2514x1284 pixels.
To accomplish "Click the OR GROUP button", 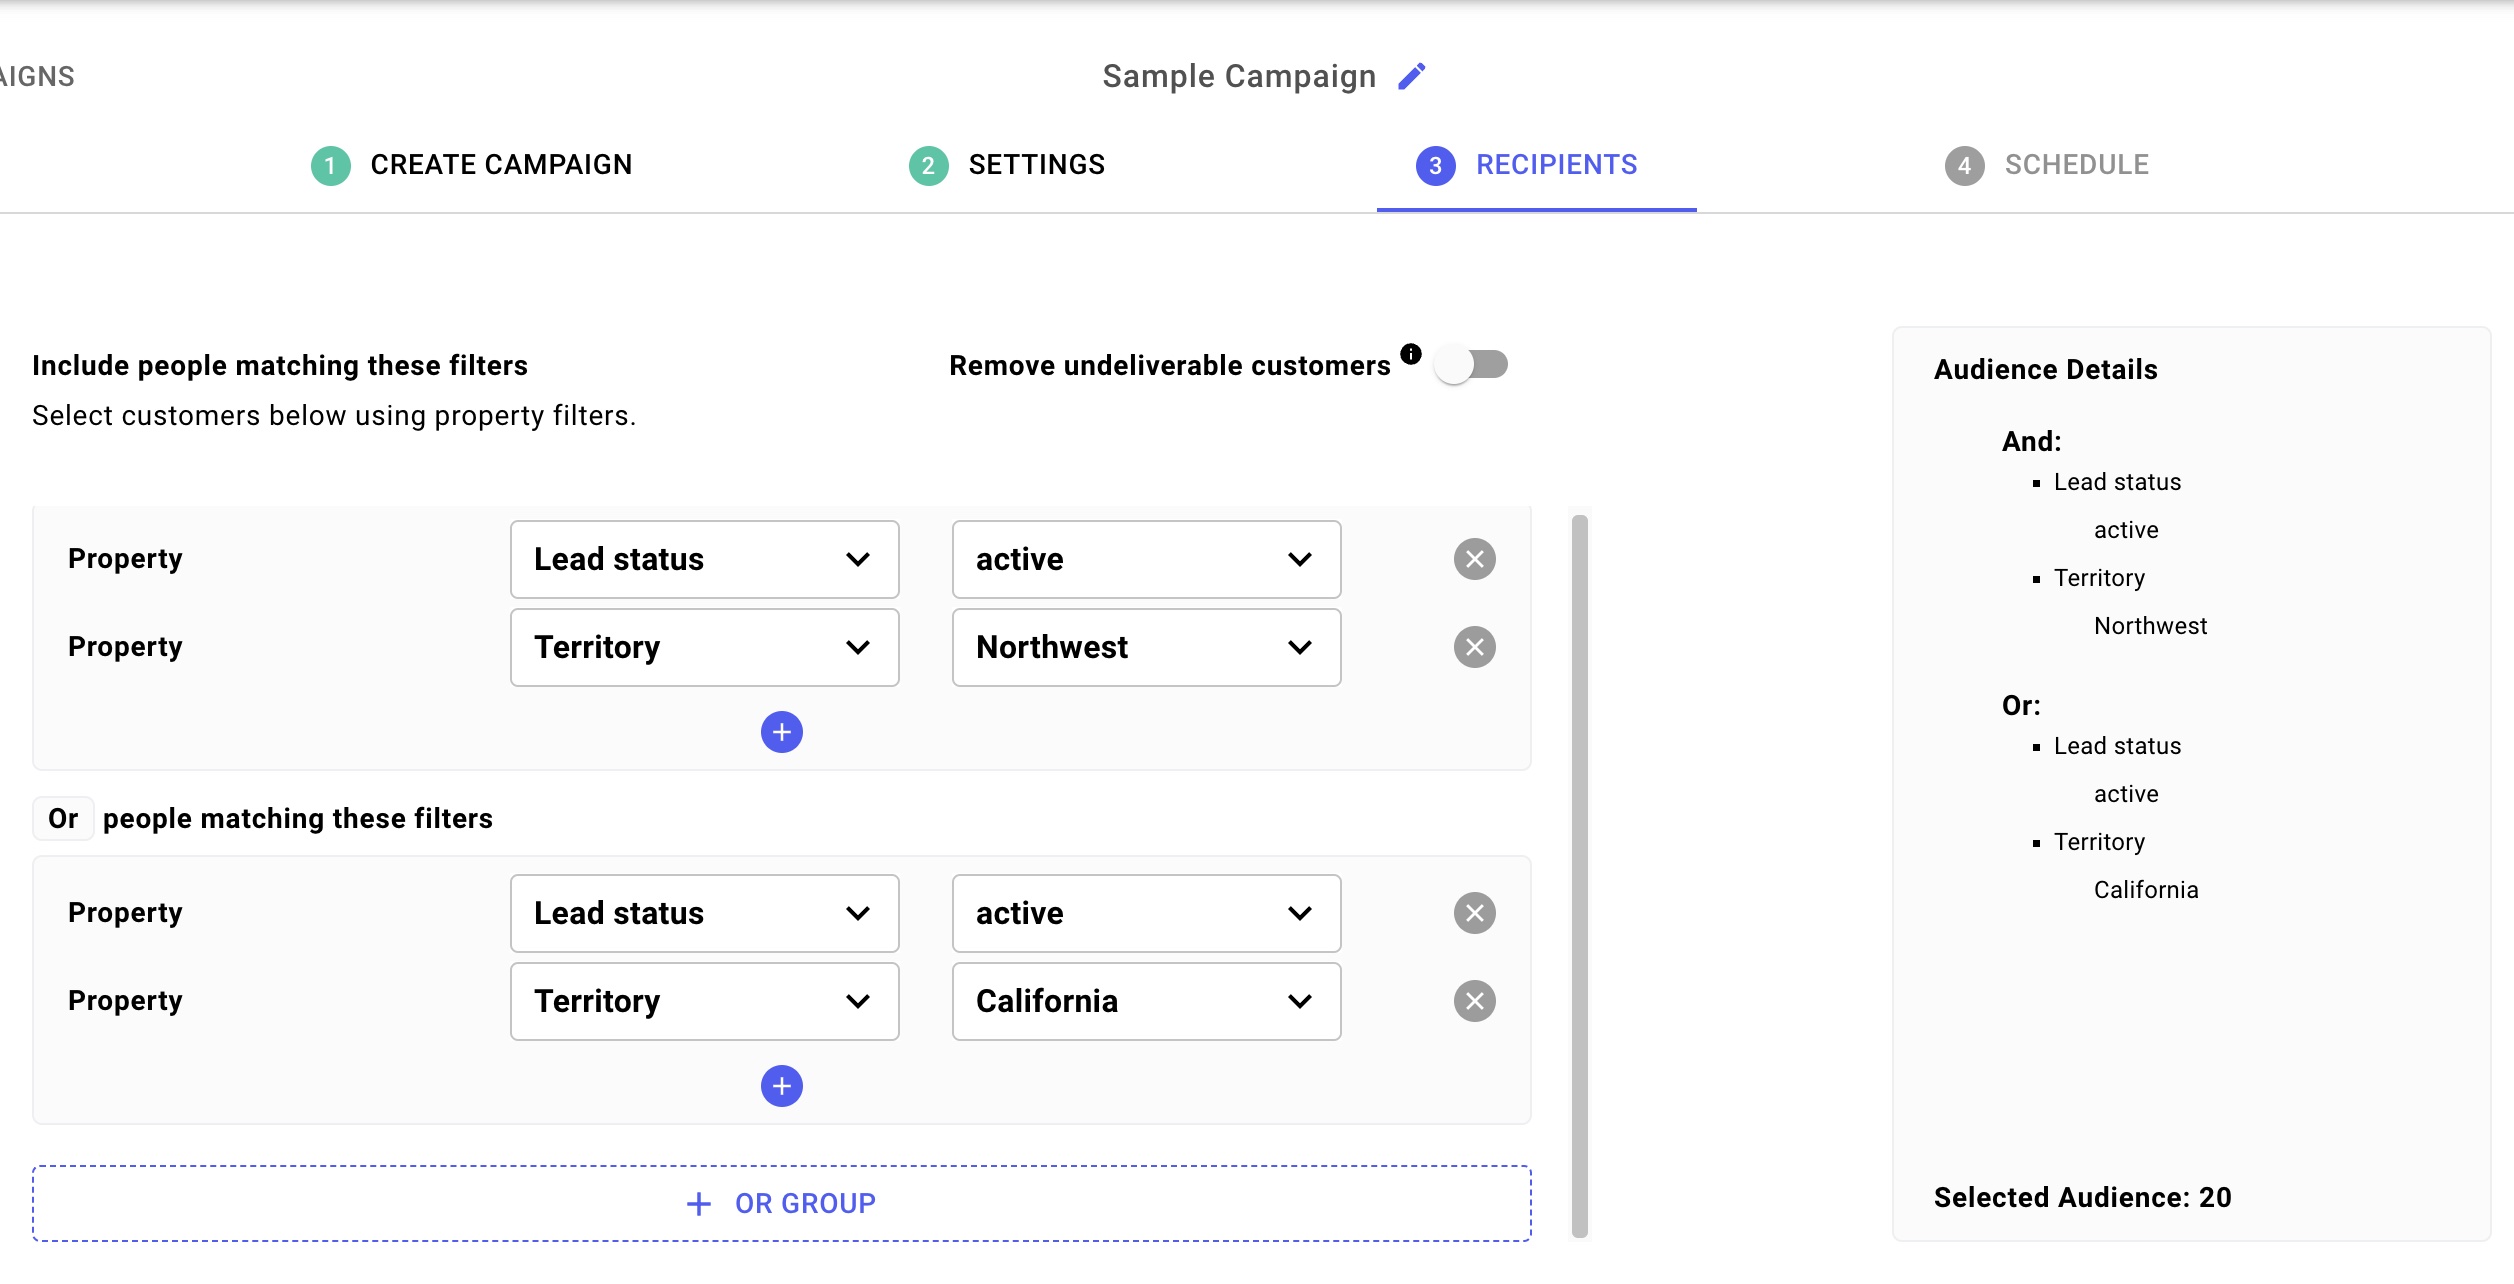I will click(x=781, y=1203).
